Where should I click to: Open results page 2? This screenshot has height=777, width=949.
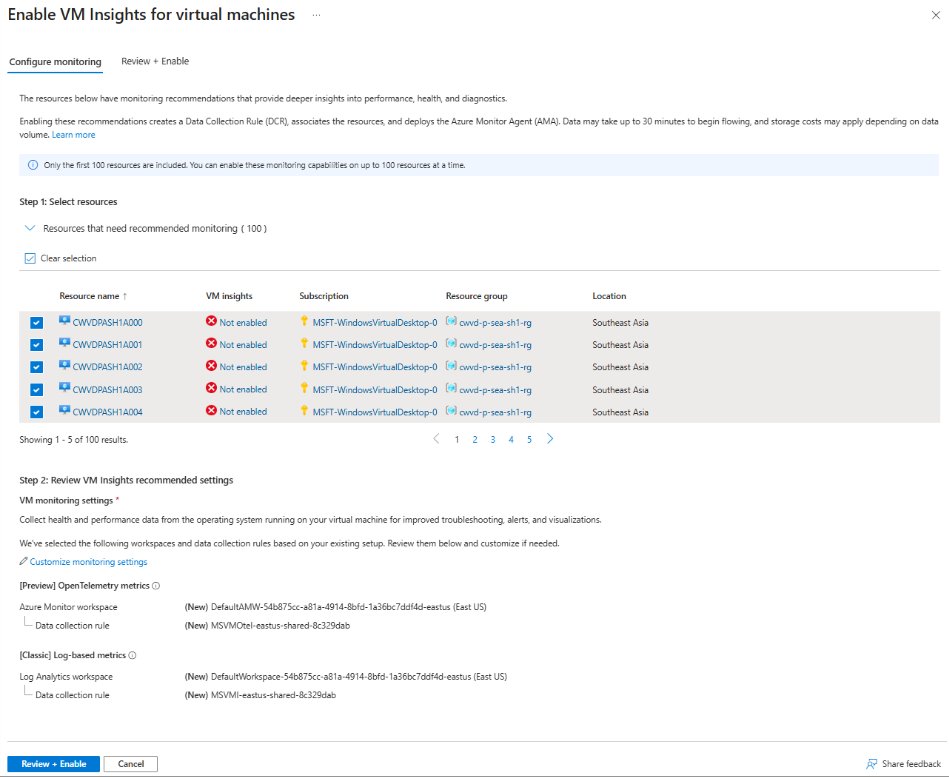tap(475, 440)
